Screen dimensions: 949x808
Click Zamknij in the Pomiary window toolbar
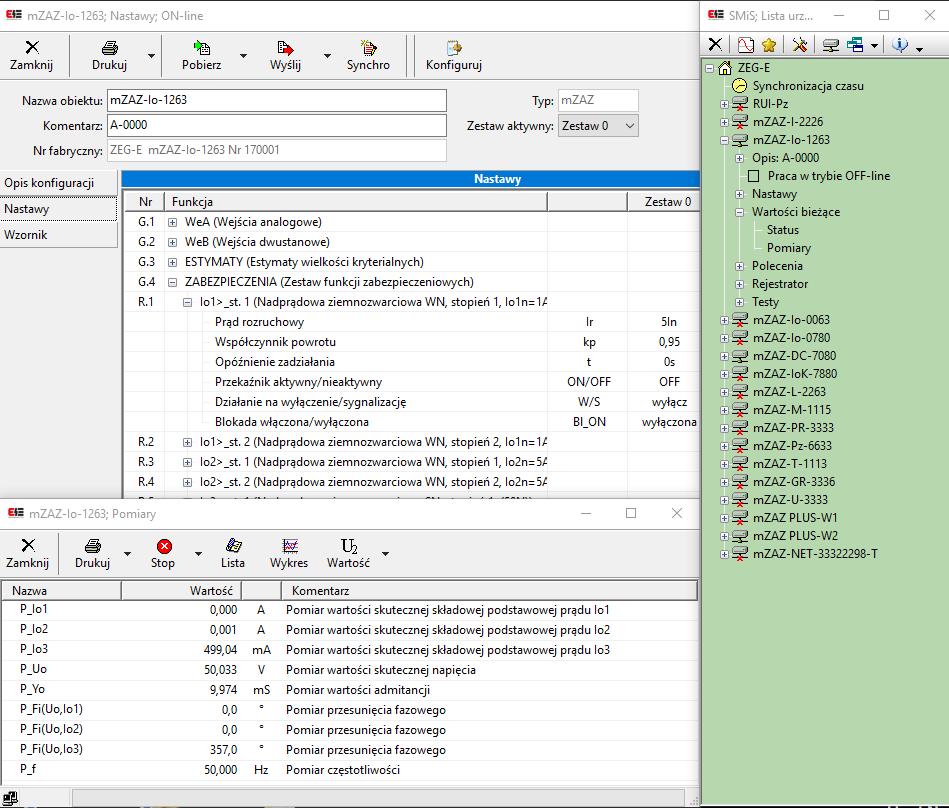(28, 553)
